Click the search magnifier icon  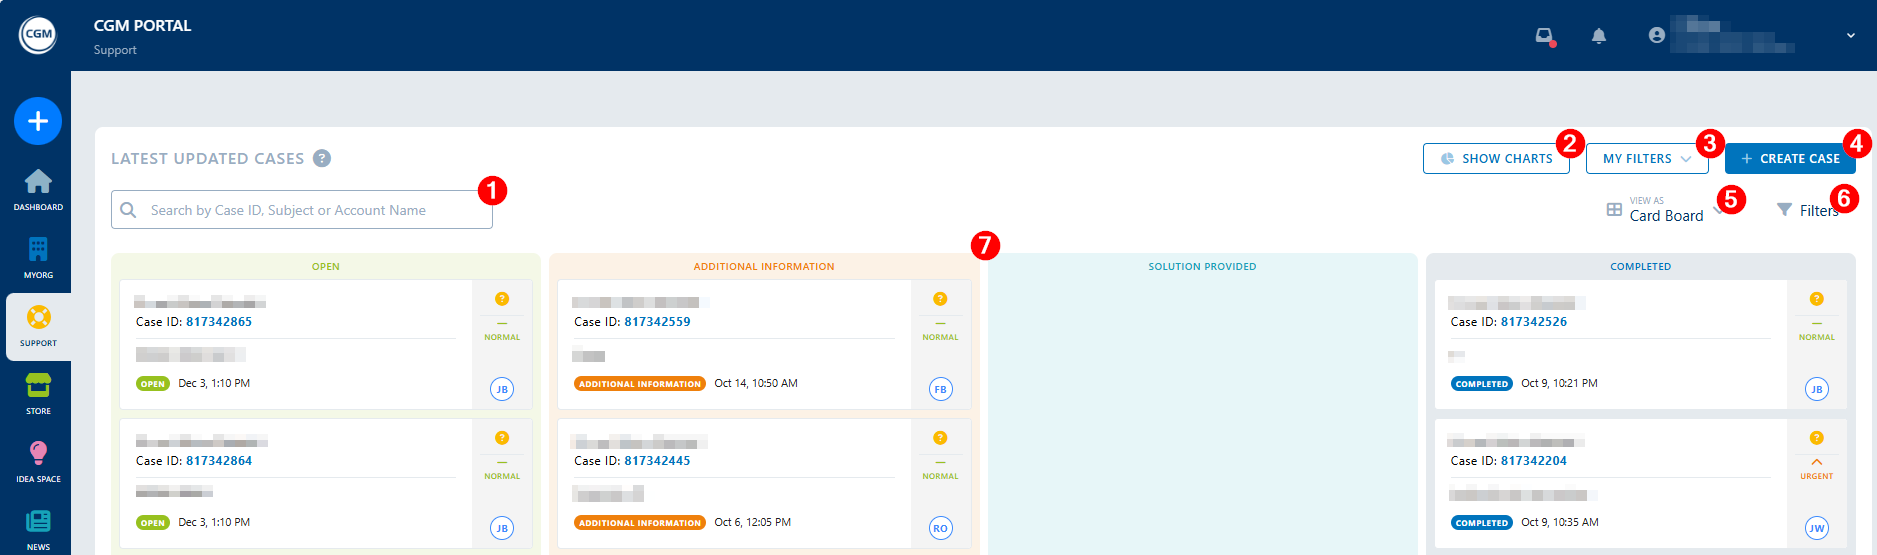128,210
